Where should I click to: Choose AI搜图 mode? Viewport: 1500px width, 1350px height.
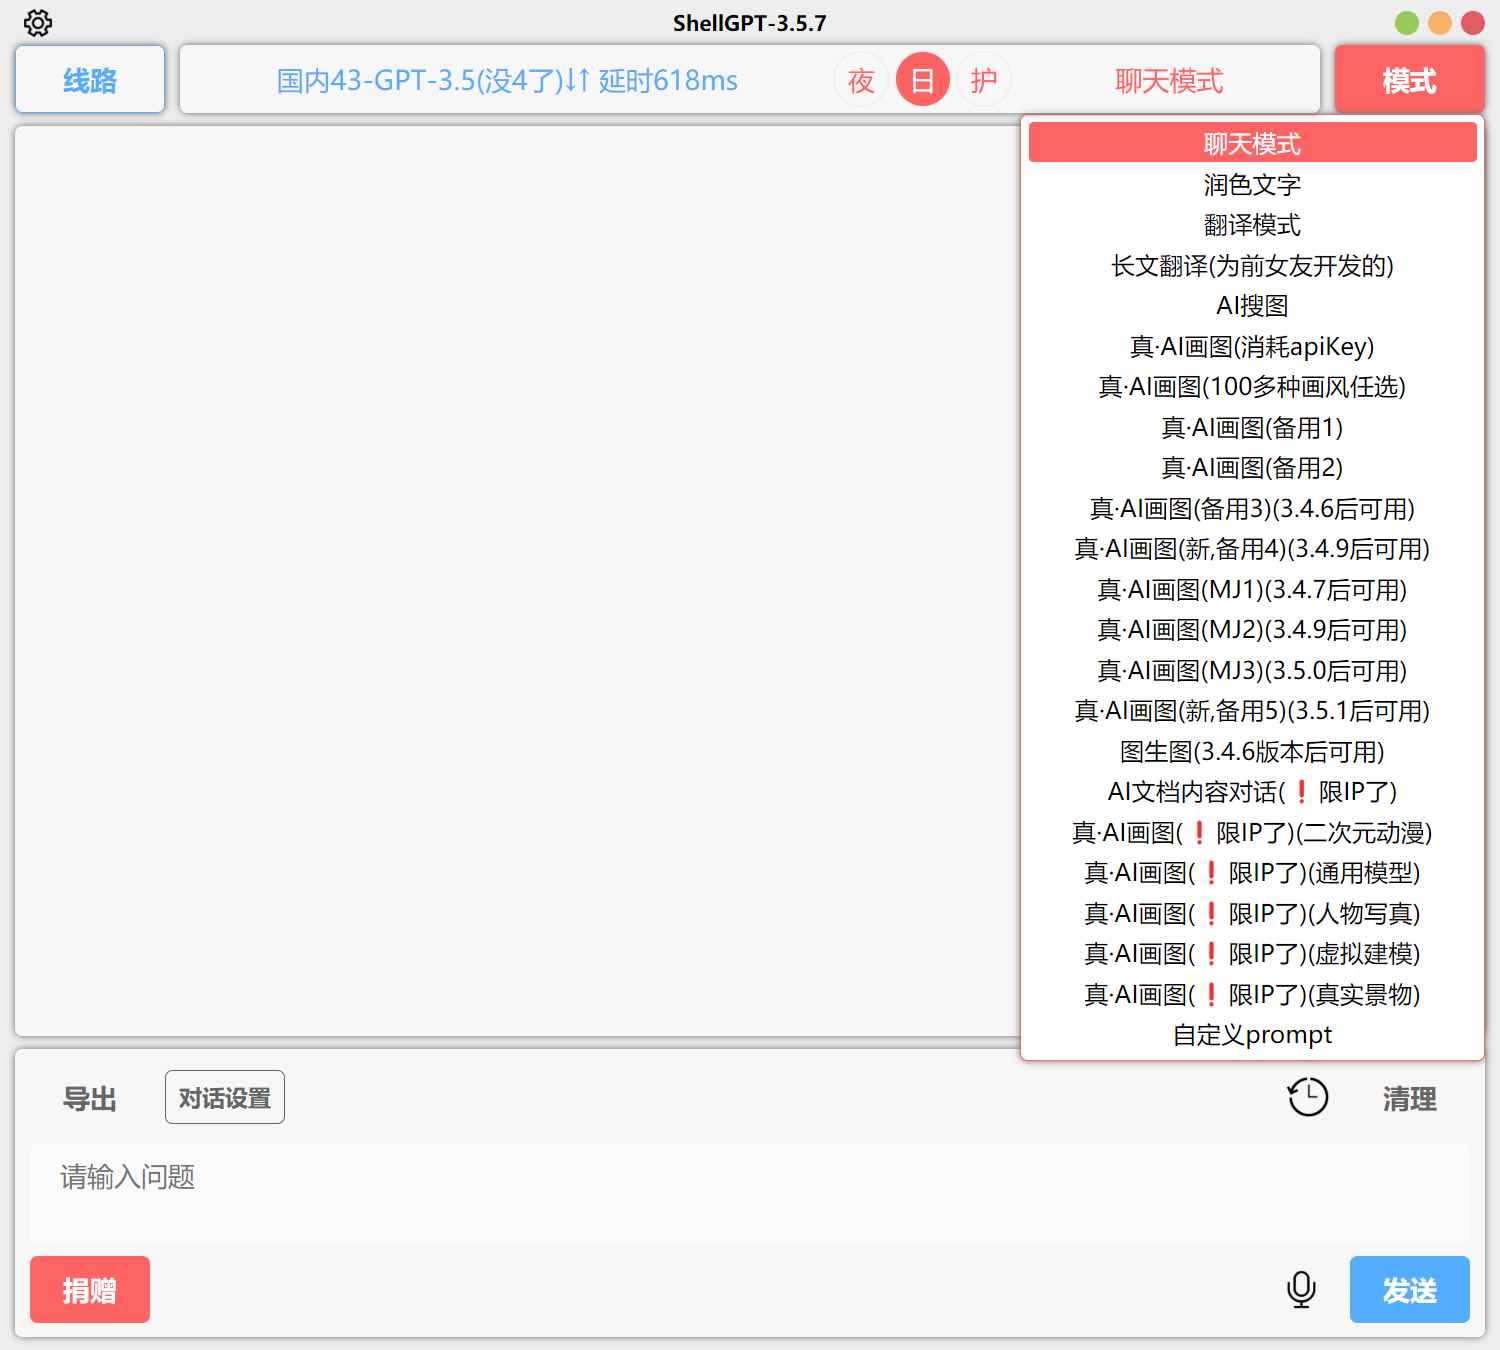[x=1253, y=306]
